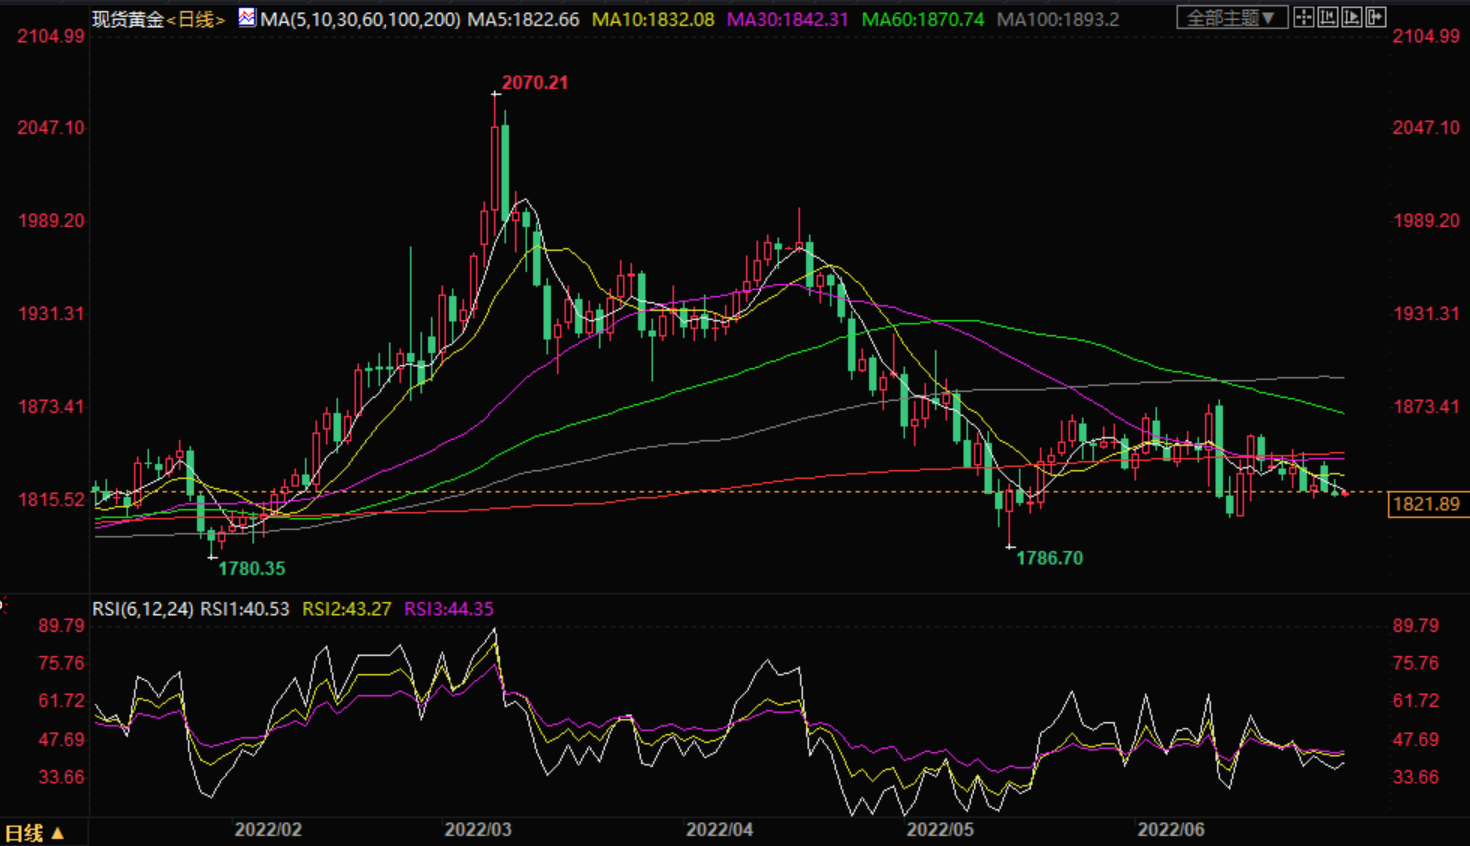Select the MA(5,10,30,60,100,200) indicator label
This screenshot has width=1470, height=846.
coord(361,19)
